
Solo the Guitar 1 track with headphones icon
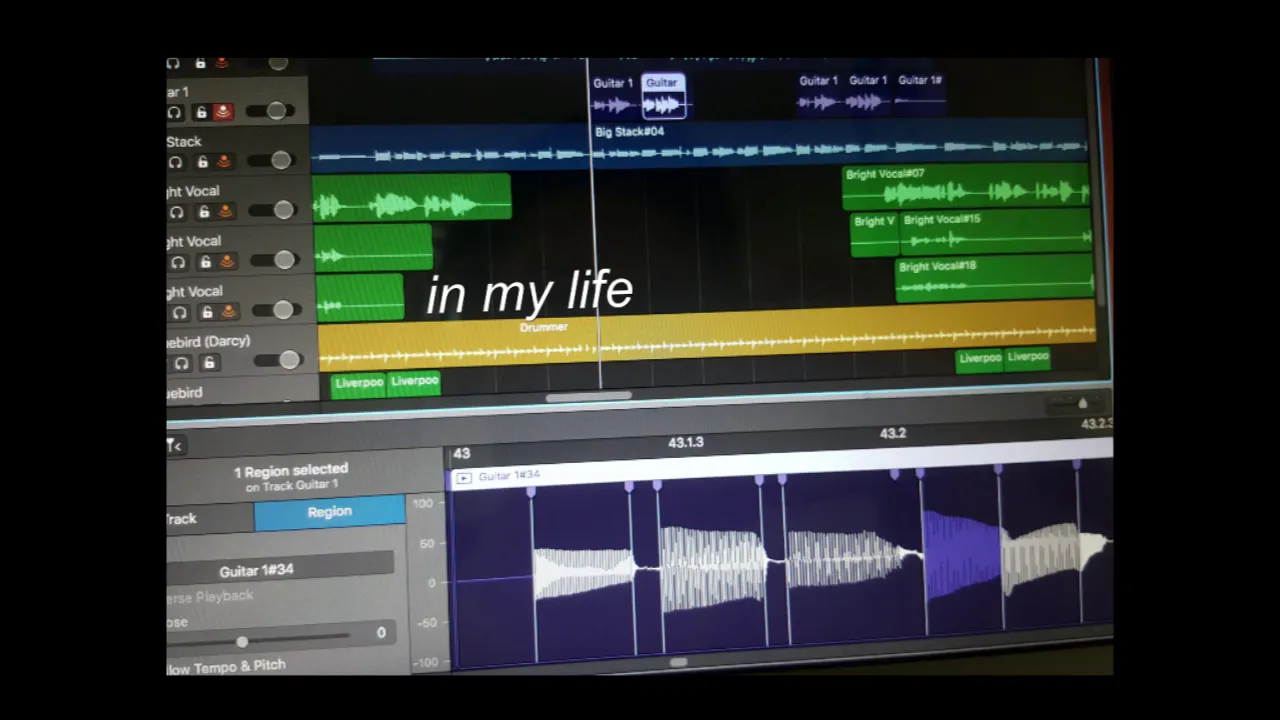click(176, 112)
